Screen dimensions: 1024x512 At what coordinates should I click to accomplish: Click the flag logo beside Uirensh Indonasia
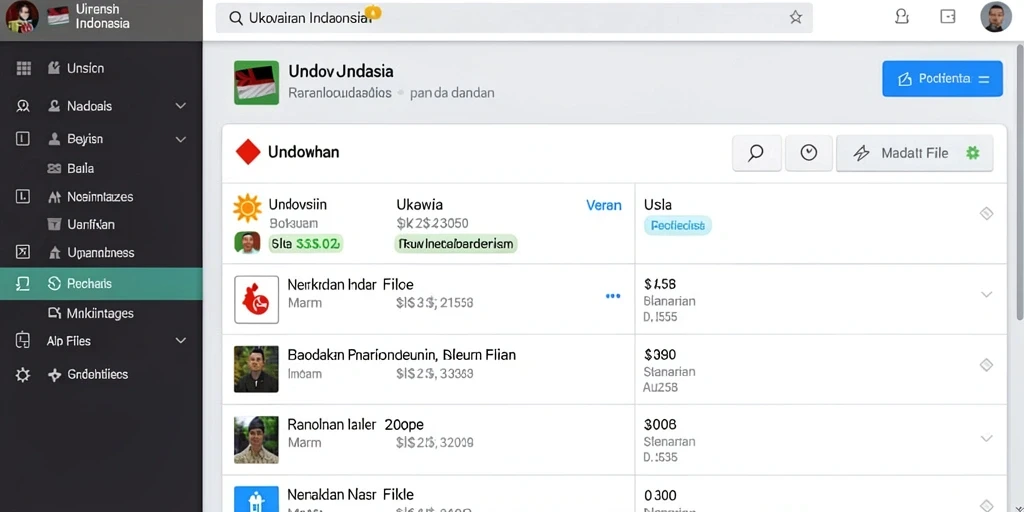point(58,16)
